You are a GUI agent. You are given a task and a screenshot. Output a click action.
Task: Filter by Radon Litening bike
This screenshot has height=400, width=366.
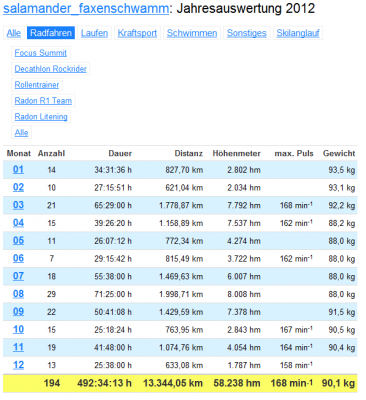[41, 117]
